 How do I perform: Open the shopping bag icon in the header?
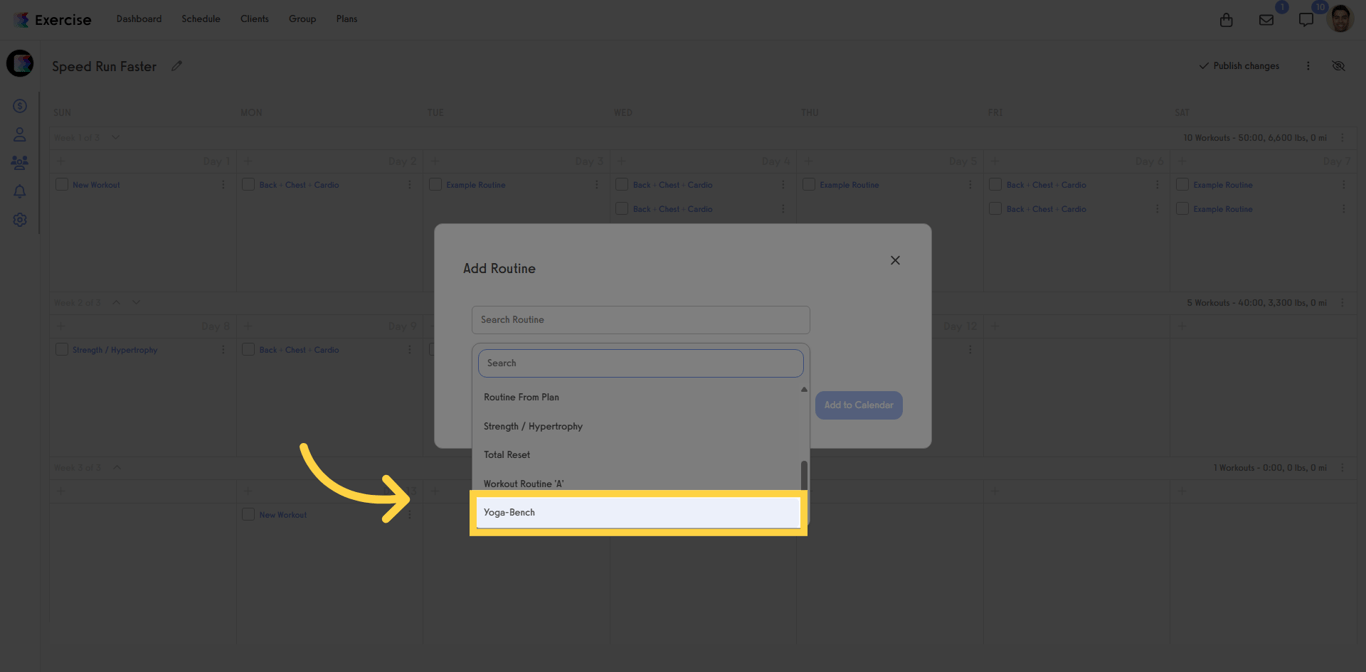pyautogui.click(x=1225, y=19)
